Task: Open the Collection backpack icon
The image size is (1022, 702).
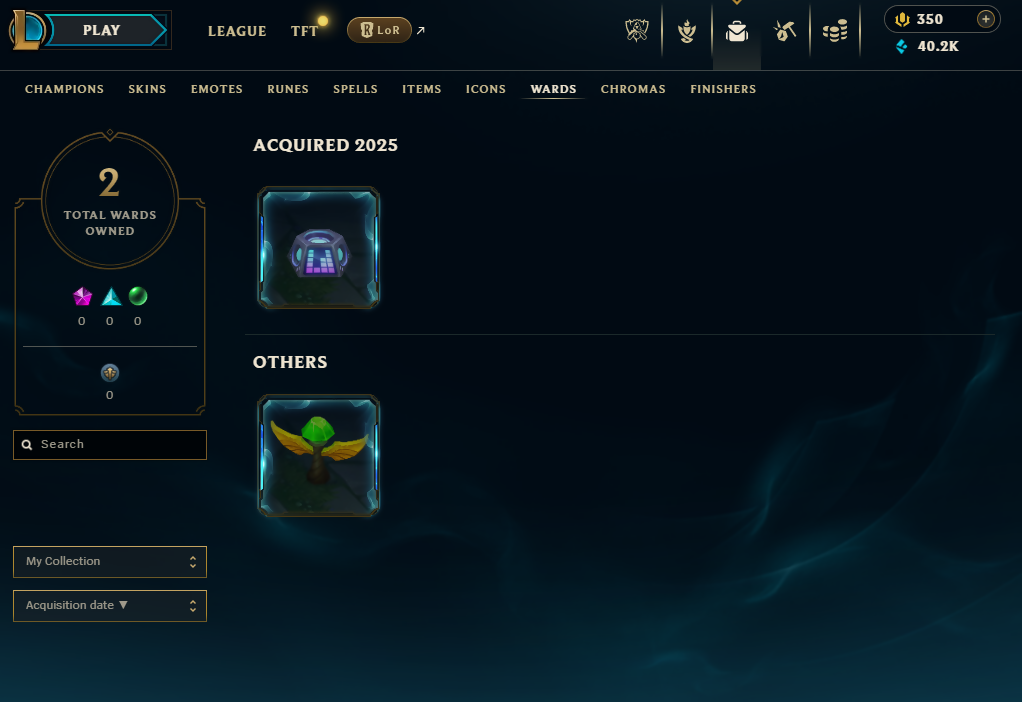Action: pos(737,31)
